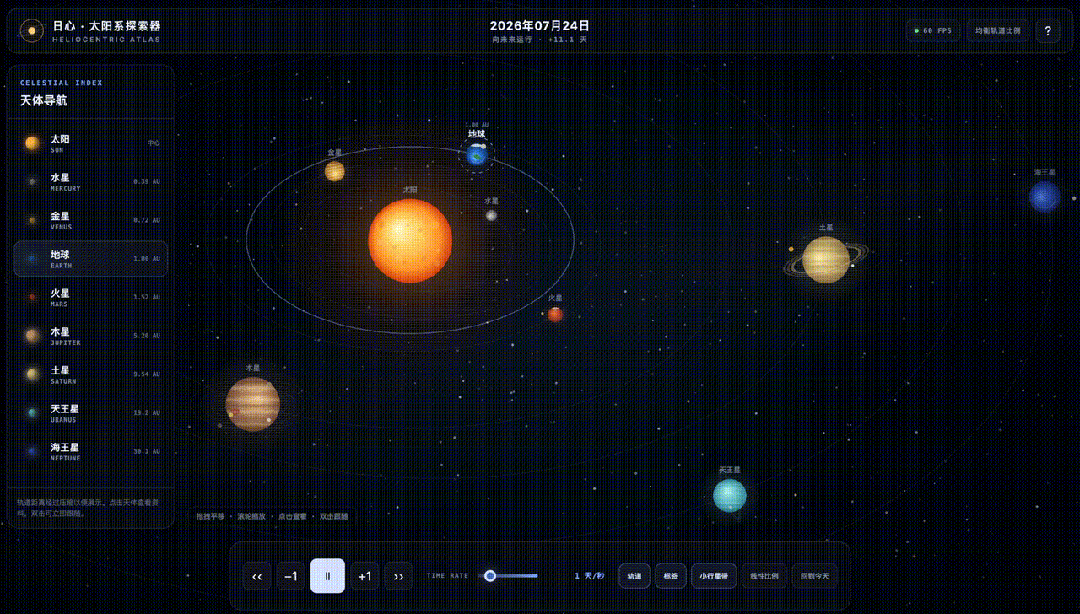Select 金星 VENUS in the navigation list
This screenshot has height=614, width=1080.
90,221
